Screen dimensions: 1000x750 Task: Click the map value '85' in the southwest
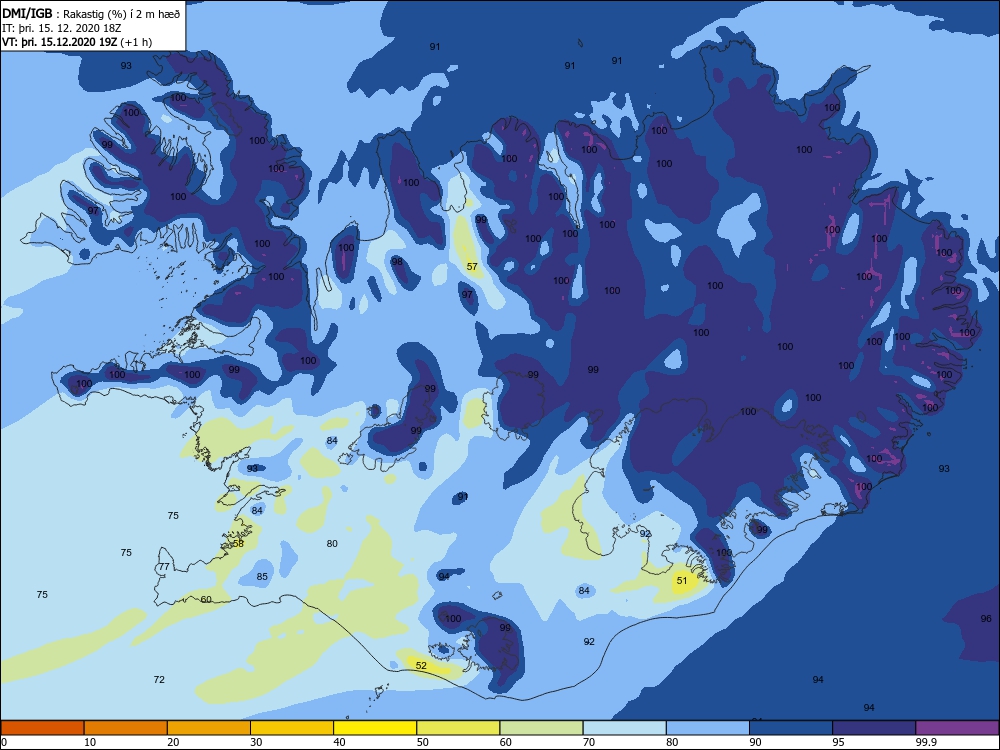coord(262,577)
